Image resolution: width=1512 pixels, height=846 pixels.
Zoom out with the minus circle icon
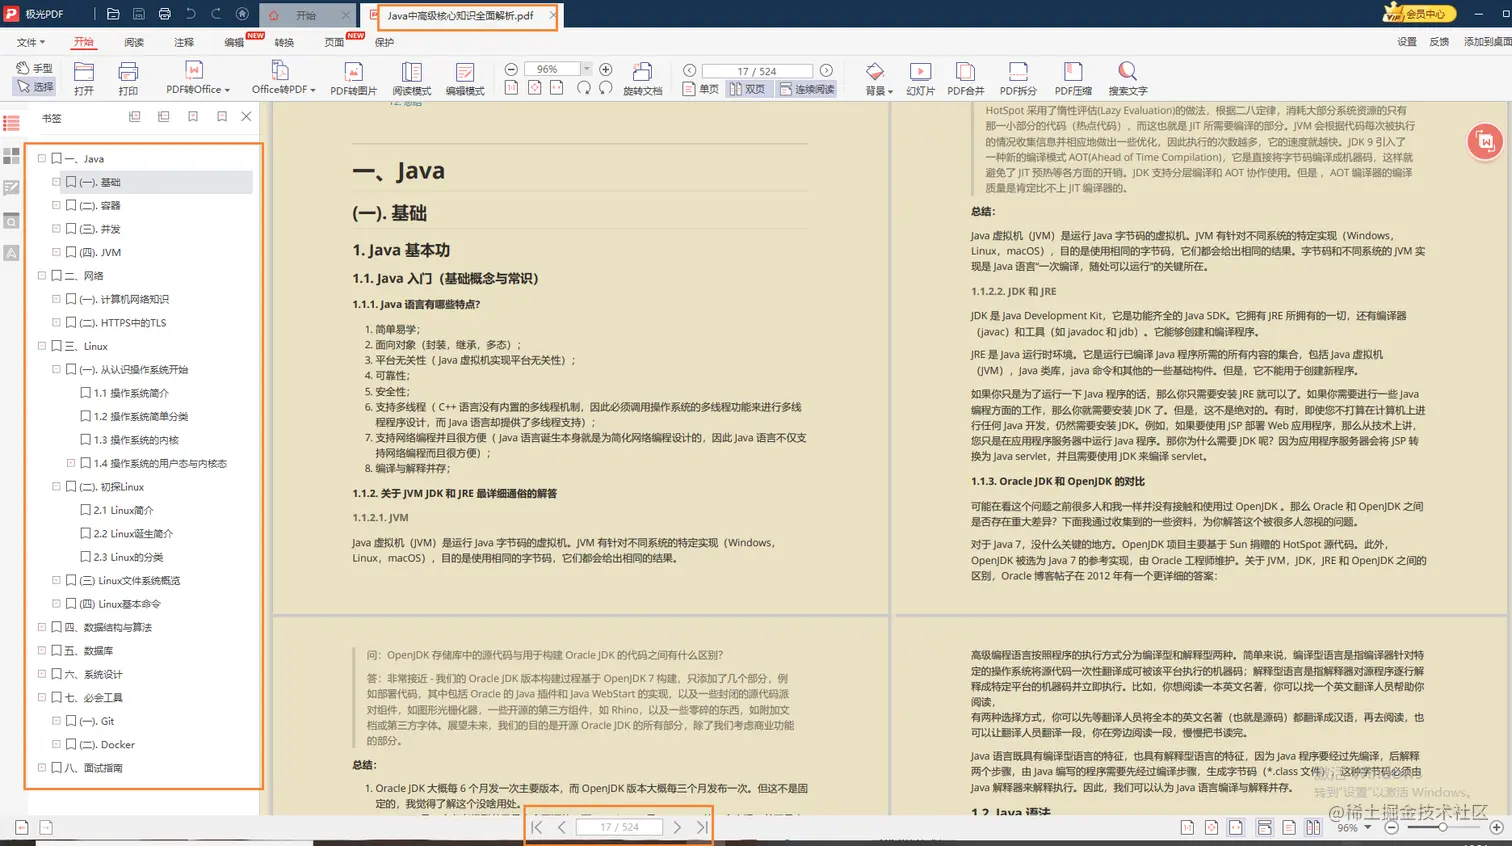(511, 69)
